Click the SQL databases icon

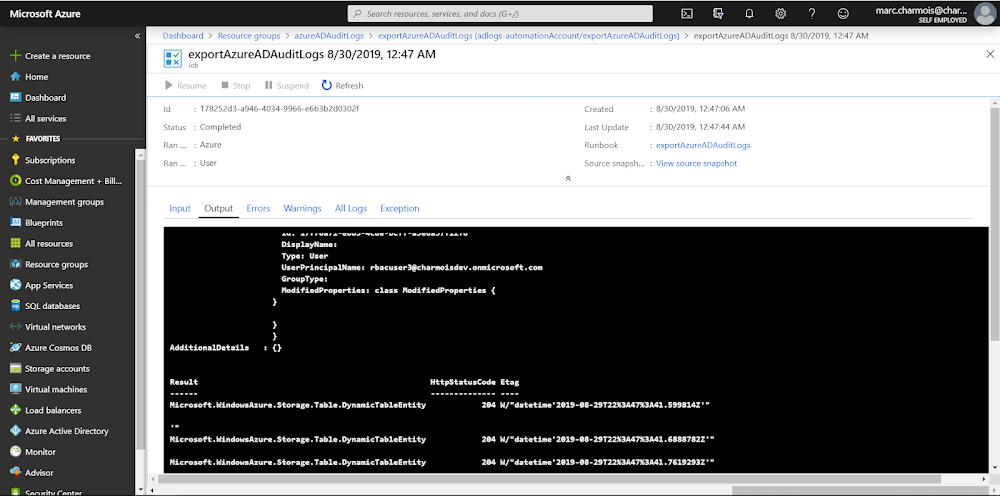[x=16, y=306]
